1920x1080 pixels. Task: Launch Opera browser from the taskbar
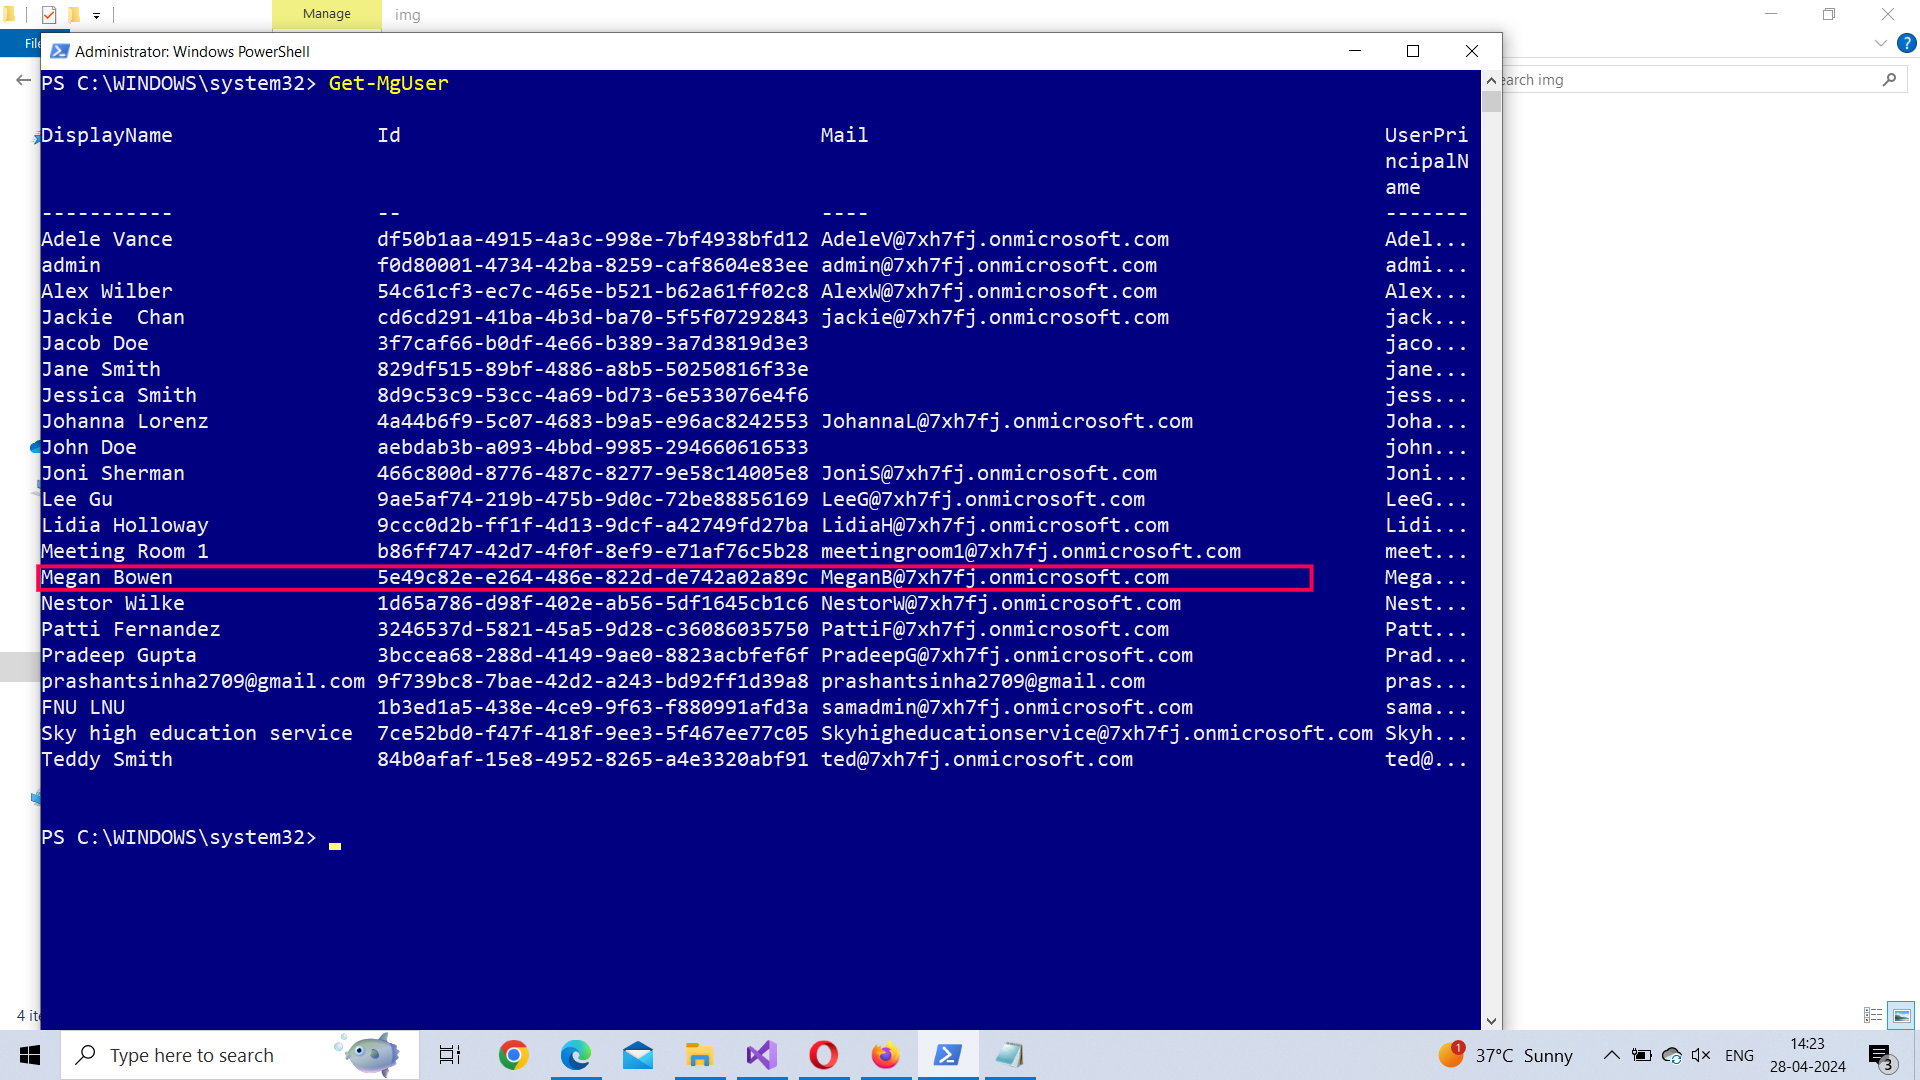tap(823, 1055)
